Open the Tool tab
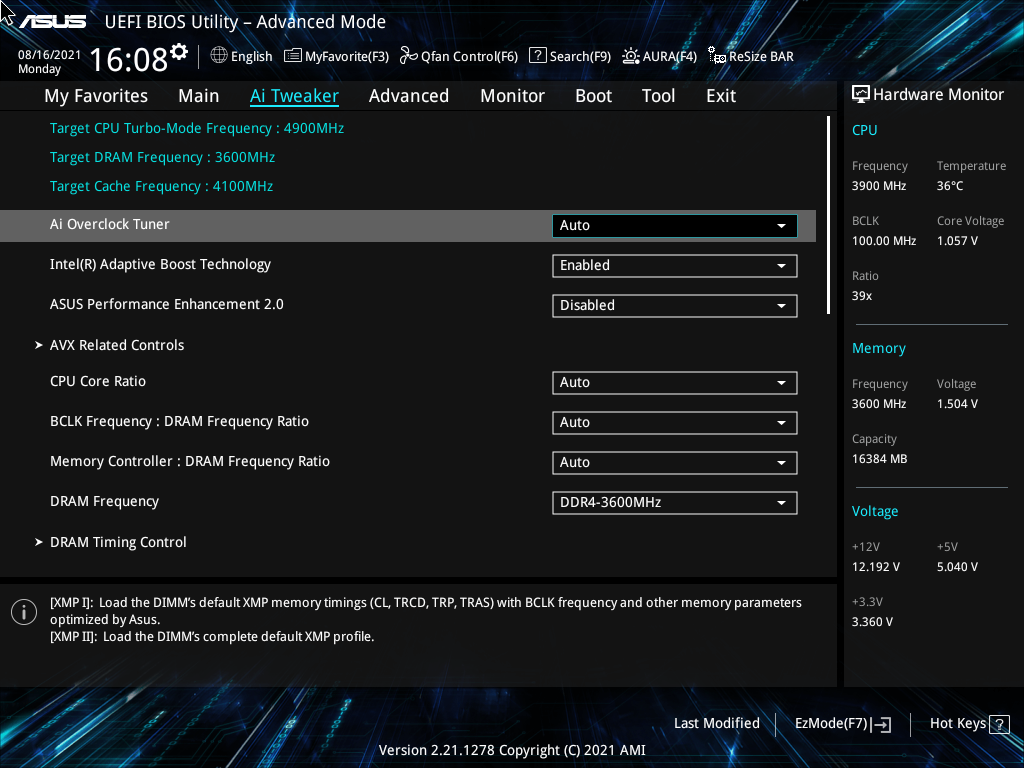The width and height of the screenshot is (1024, 768). (658, 96)
